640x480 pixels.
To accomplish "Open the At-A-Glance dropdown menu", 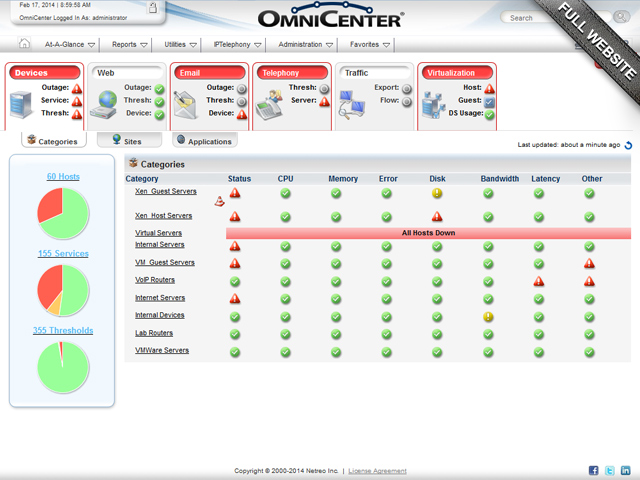I will pyautogui.click(x=69, y=44).
